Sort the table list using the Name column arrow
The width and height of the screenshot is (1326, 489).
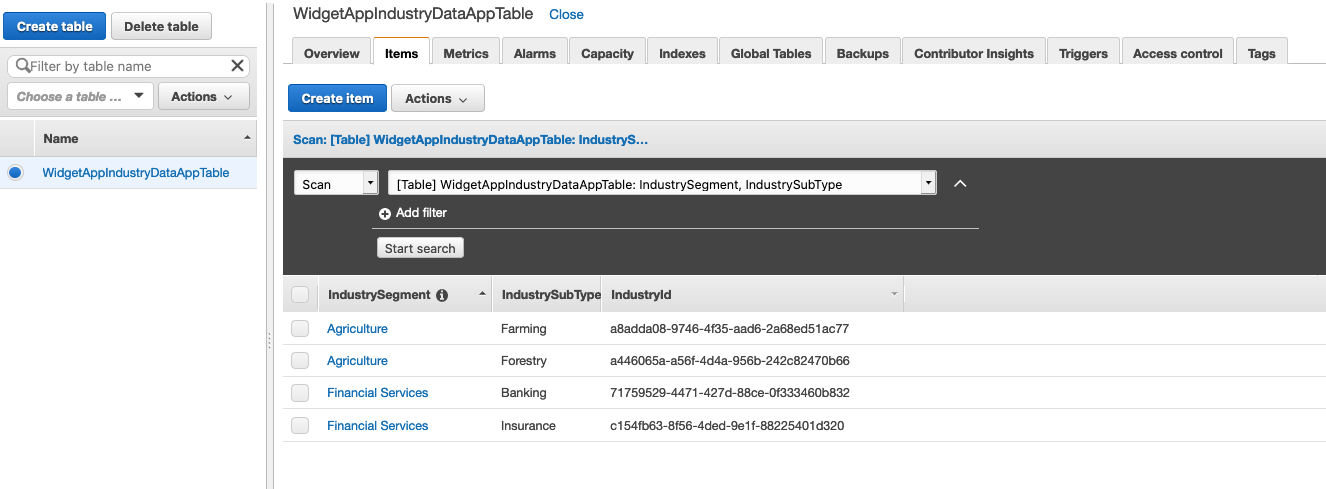pos(247,136)
